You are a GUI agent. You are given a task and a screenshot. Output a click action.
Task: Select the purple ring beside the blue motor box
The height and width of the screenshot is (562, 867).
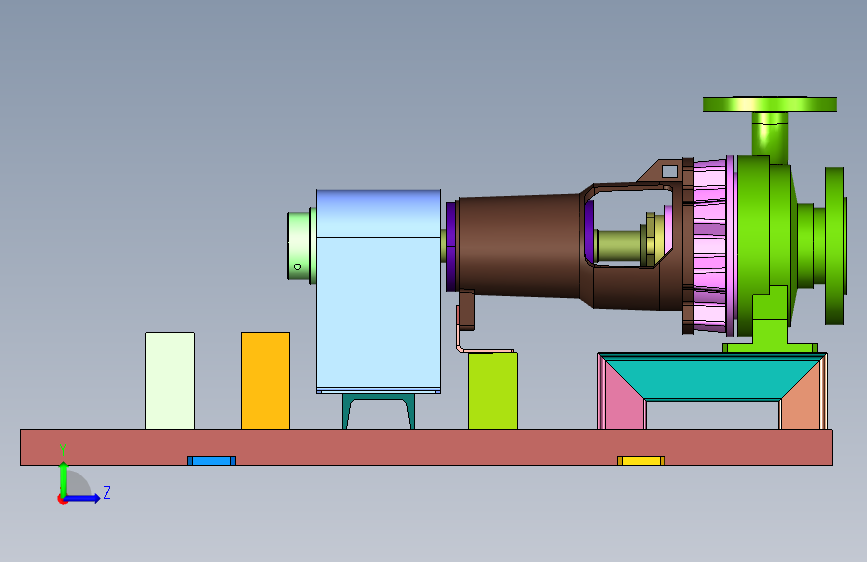tap(451, 246)
